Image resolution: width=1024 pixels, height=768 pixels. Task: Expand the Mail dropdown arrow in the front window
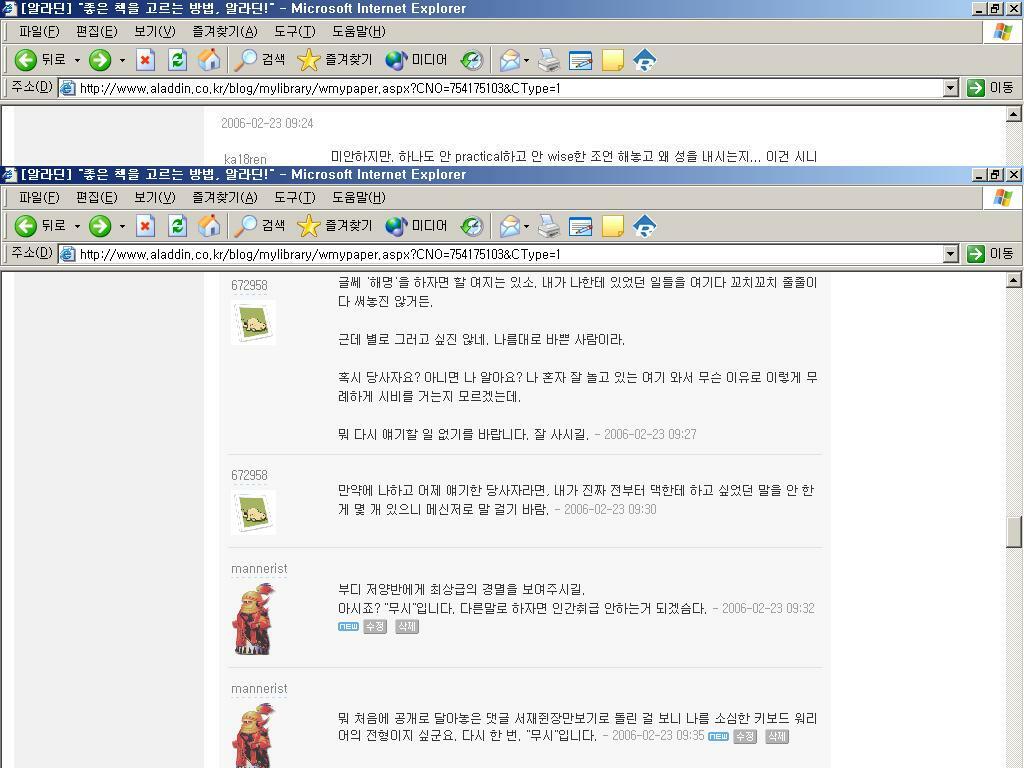[527, 227]
